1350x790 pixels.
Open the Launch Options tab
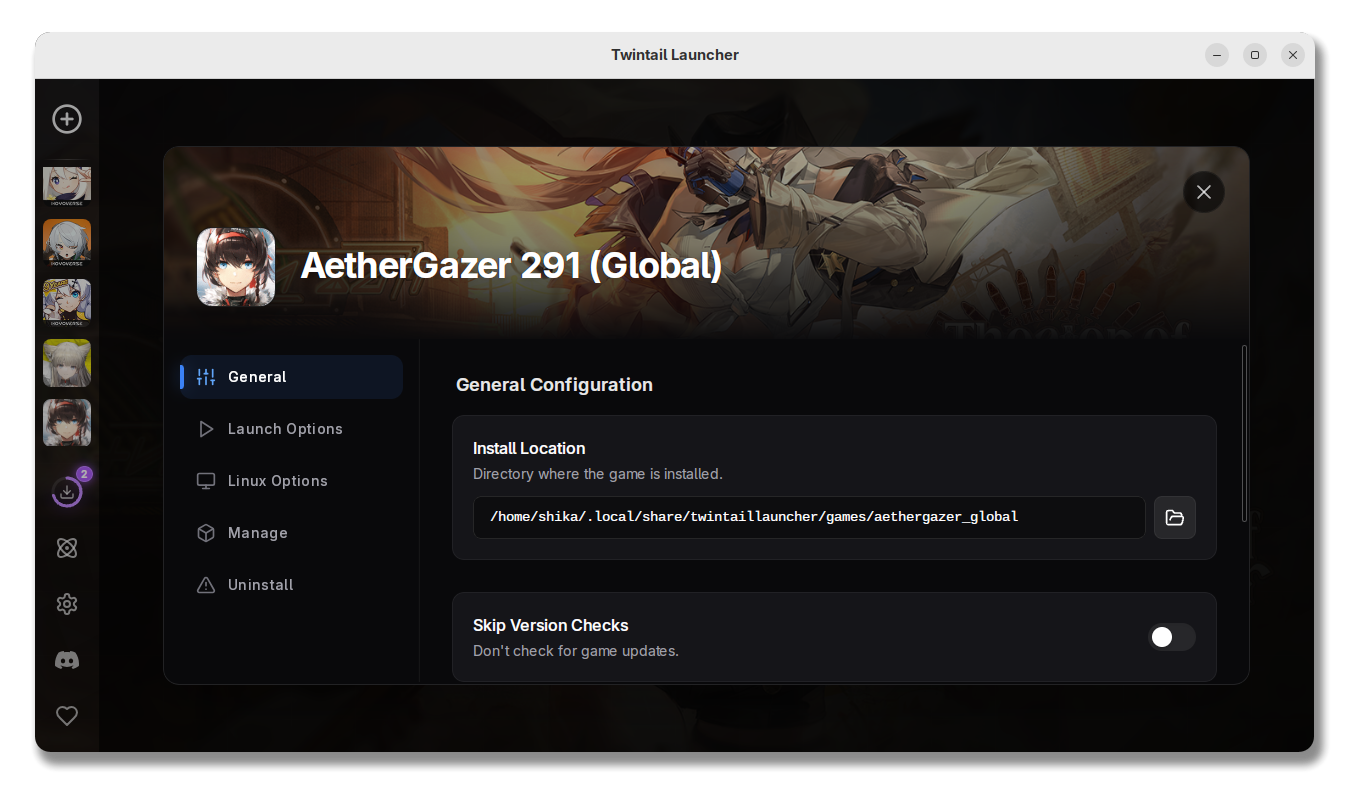291,429
